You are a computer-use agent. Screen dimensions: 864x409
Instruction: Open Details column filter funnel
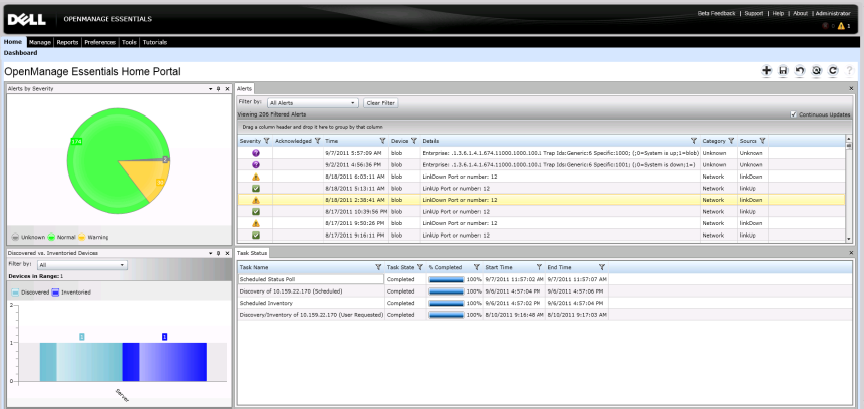(x=694, y=141)
